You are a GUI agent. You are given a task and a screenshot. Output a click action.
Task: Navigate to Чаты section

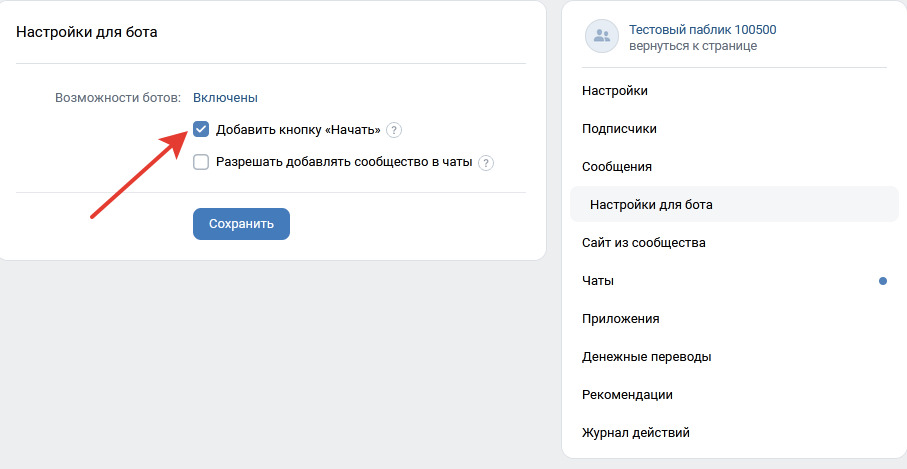(x=598, y=281)
